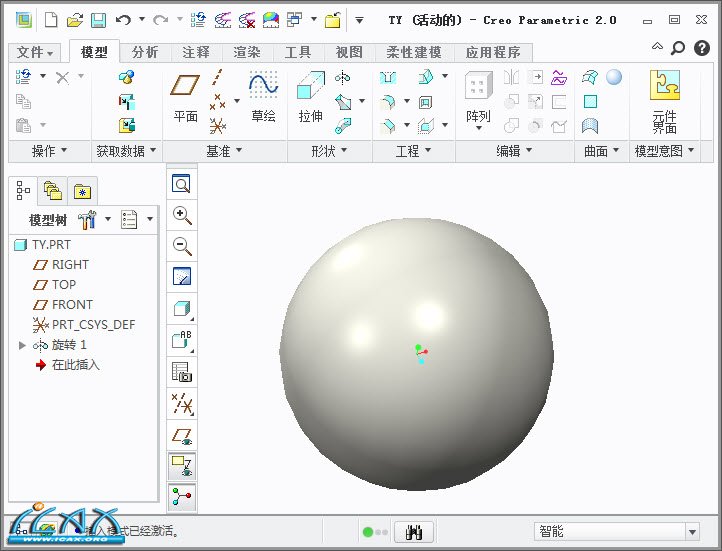Toggle annotation display with eye icon
722x551 pixels.
[x=182, y=465]
